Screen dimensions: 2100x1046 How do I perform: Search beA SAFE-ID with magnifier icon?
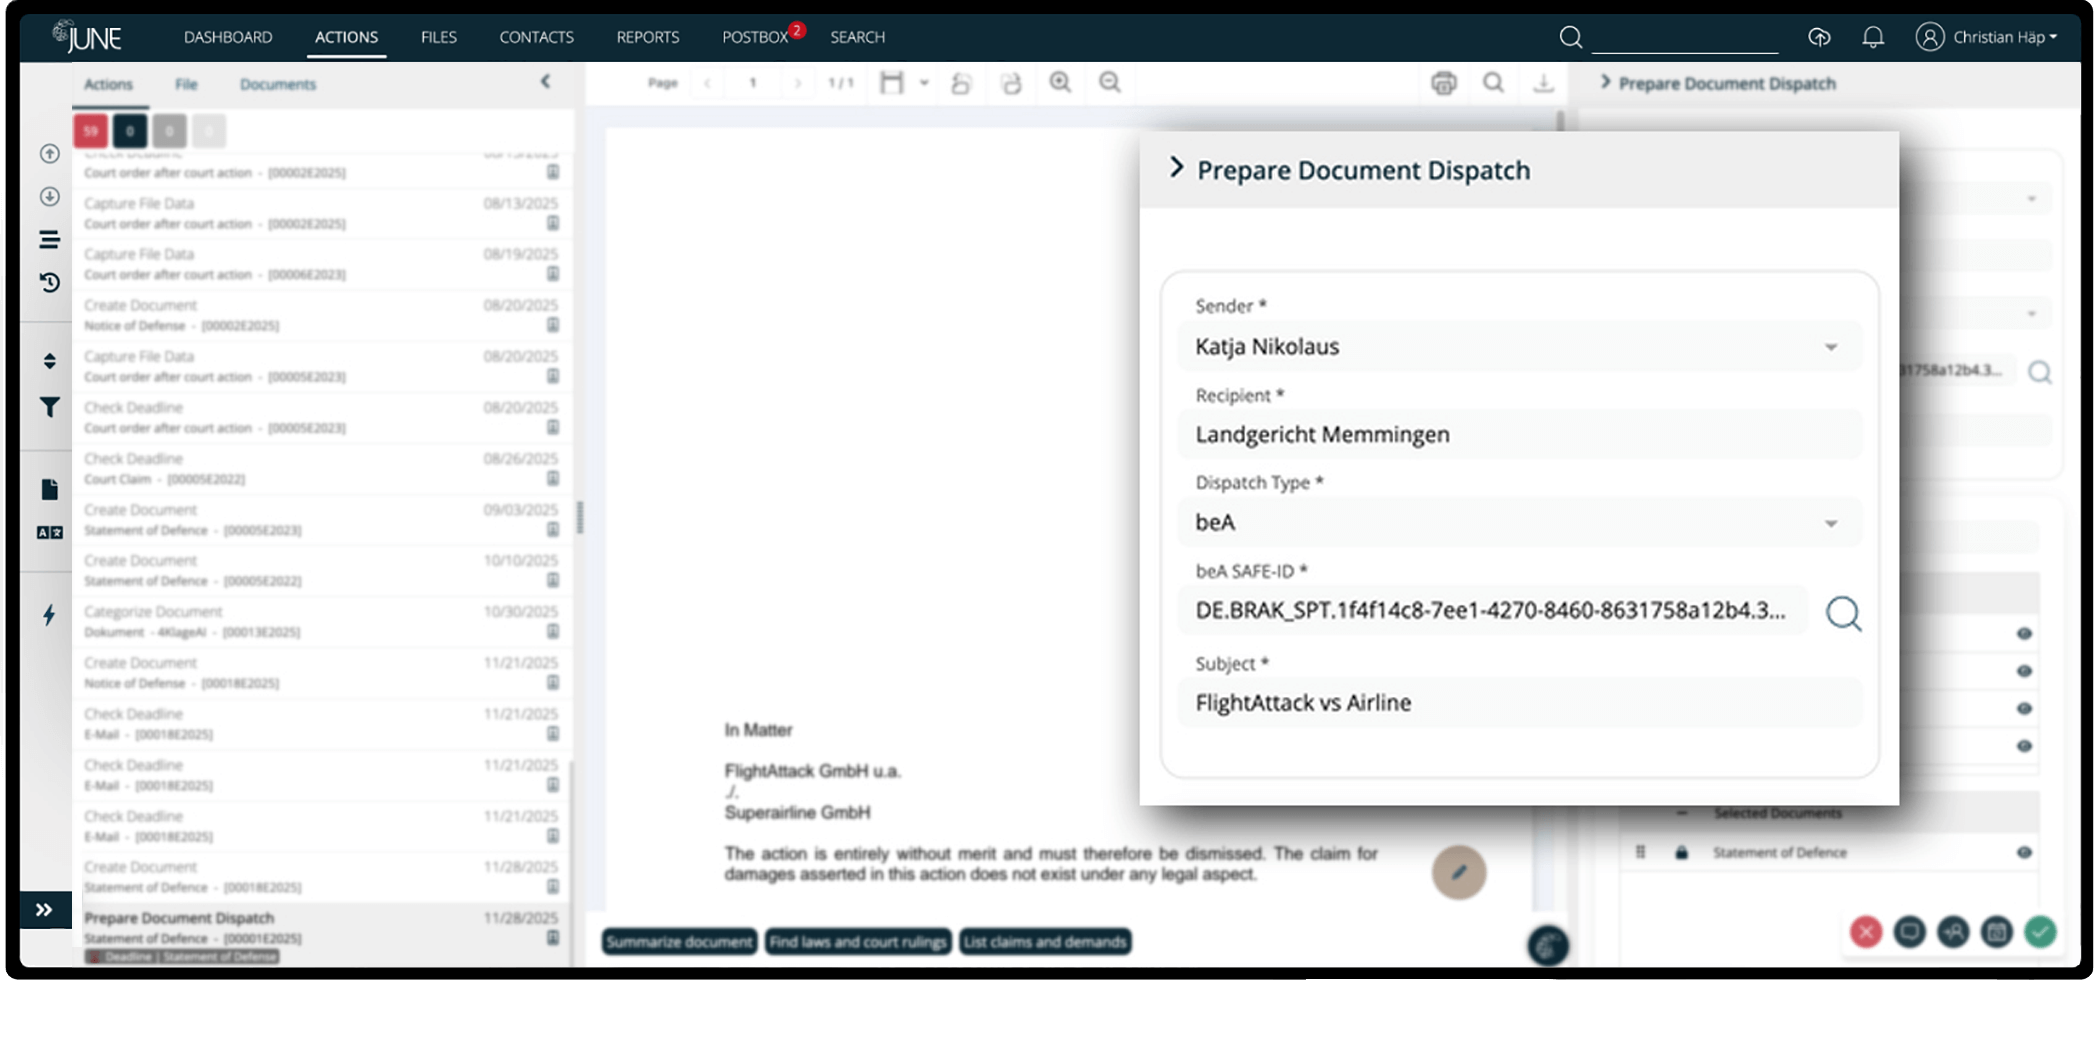click(x=1843, y=613)
